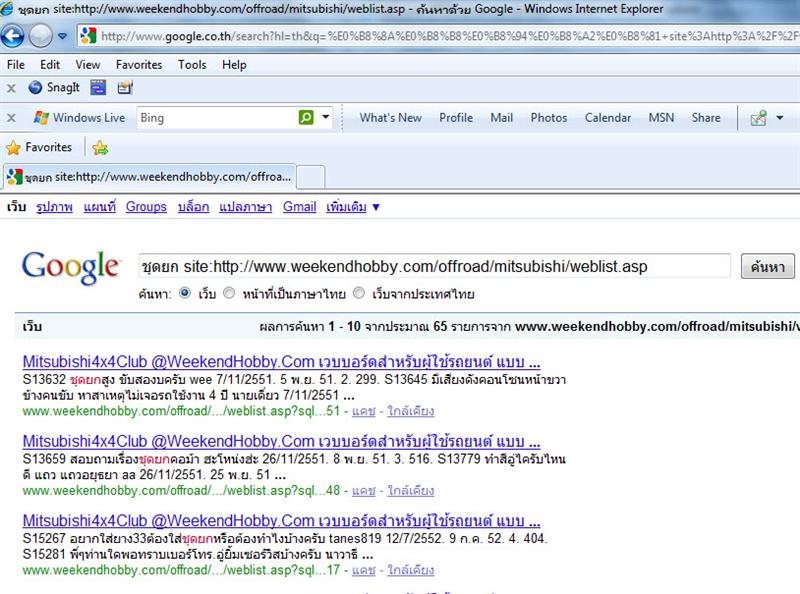The image size is (800, 594).
Task: Select the เว็บ search radio button
Action: (184, 294)
